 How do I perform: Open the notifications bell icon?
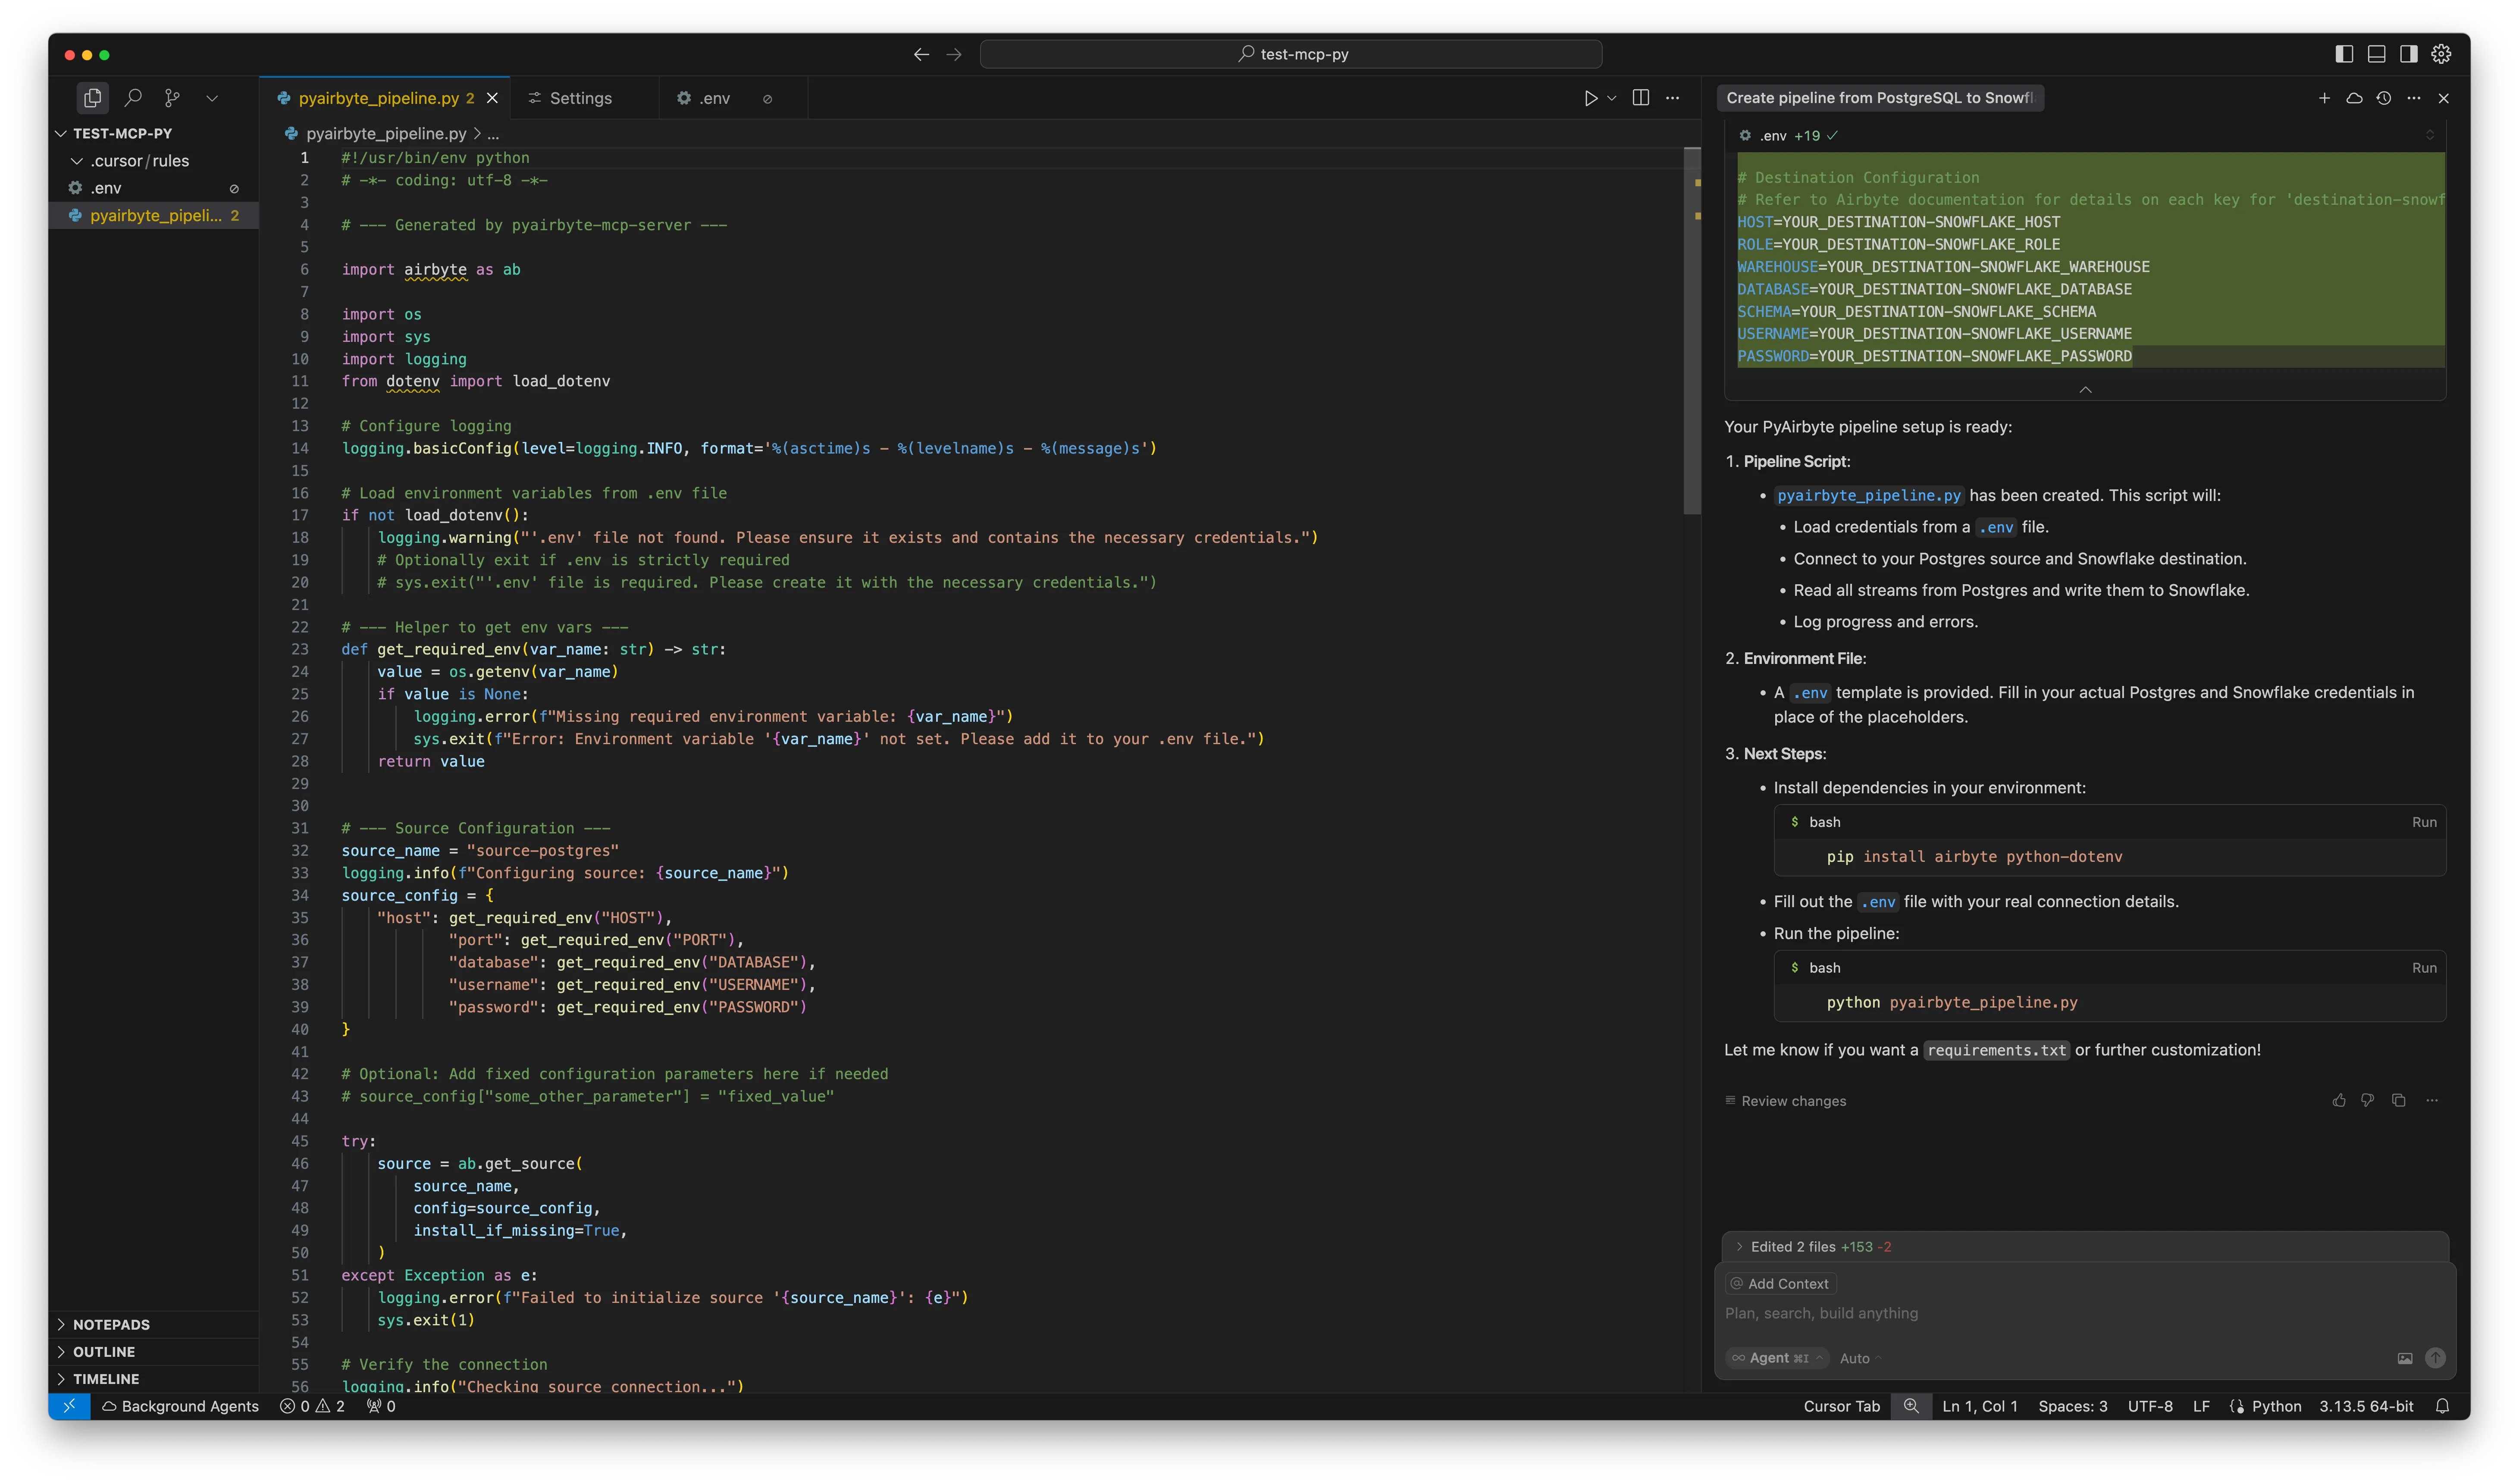tap(2442, 1406)
